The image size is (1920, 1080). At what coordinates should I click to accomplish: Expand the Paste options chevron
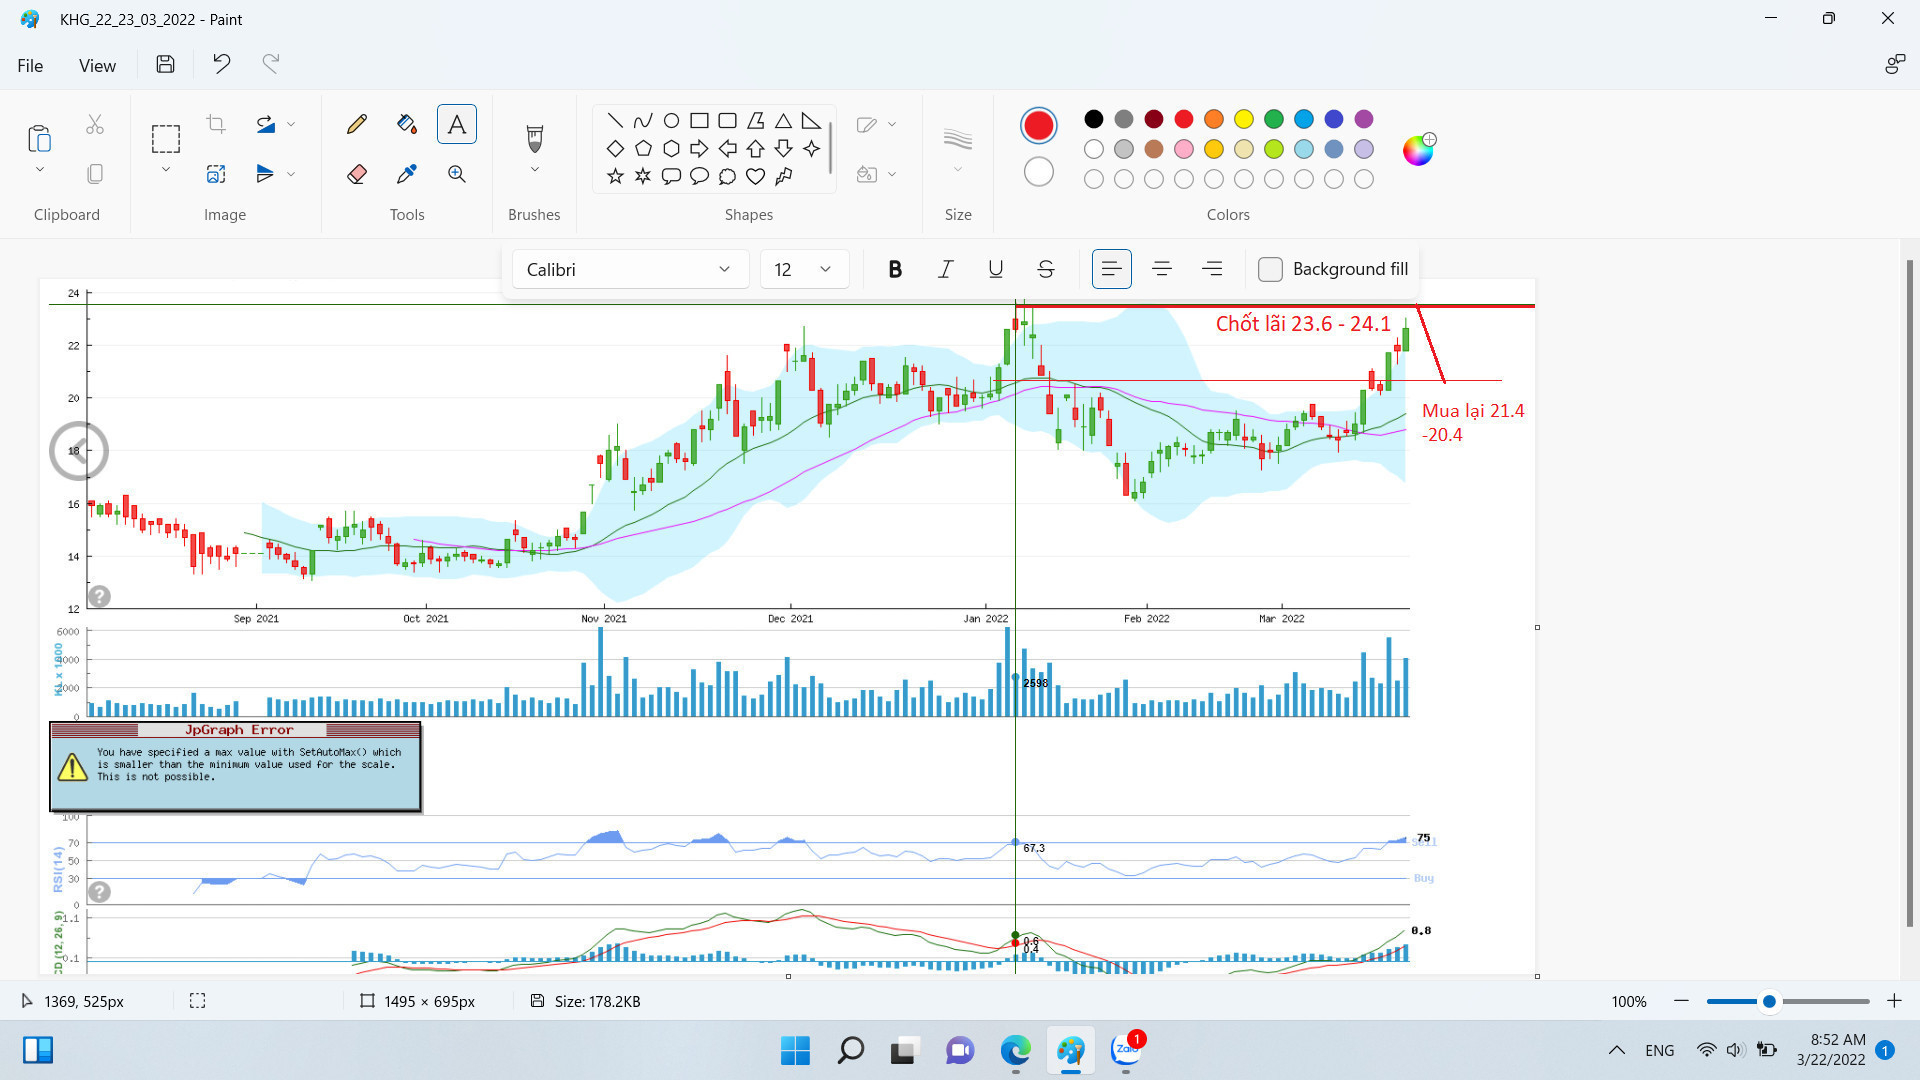pos(39,170)
